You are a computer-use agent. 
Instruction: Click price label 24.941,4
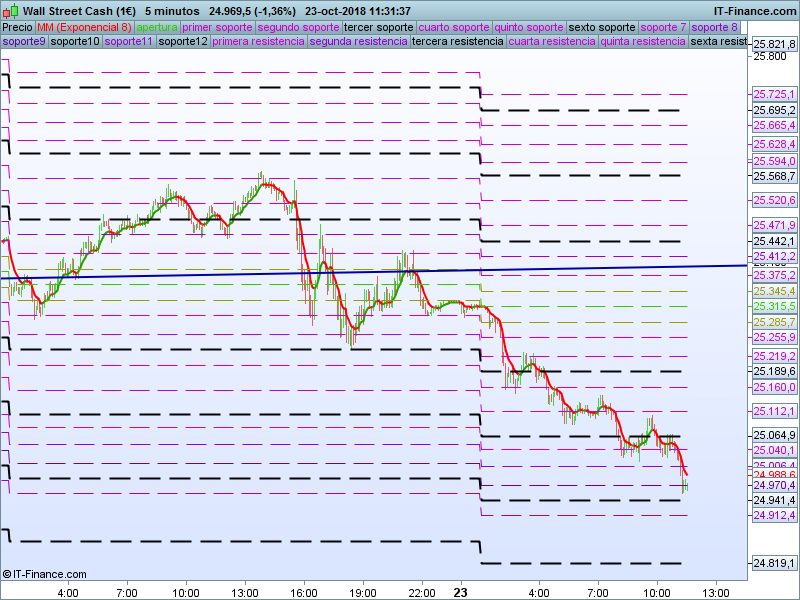coord(774,500)
